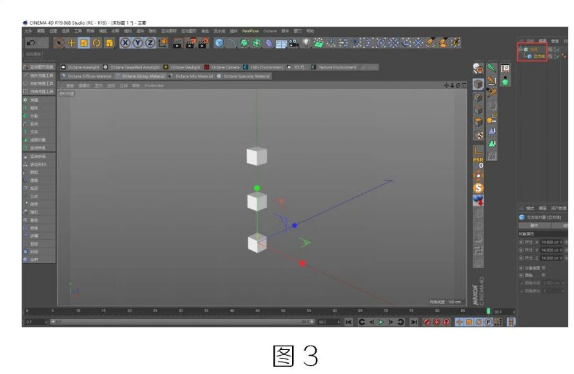Jump to end of timeline
The width and height of the screenshot is (574, 374).
click(x=414, y=322)
